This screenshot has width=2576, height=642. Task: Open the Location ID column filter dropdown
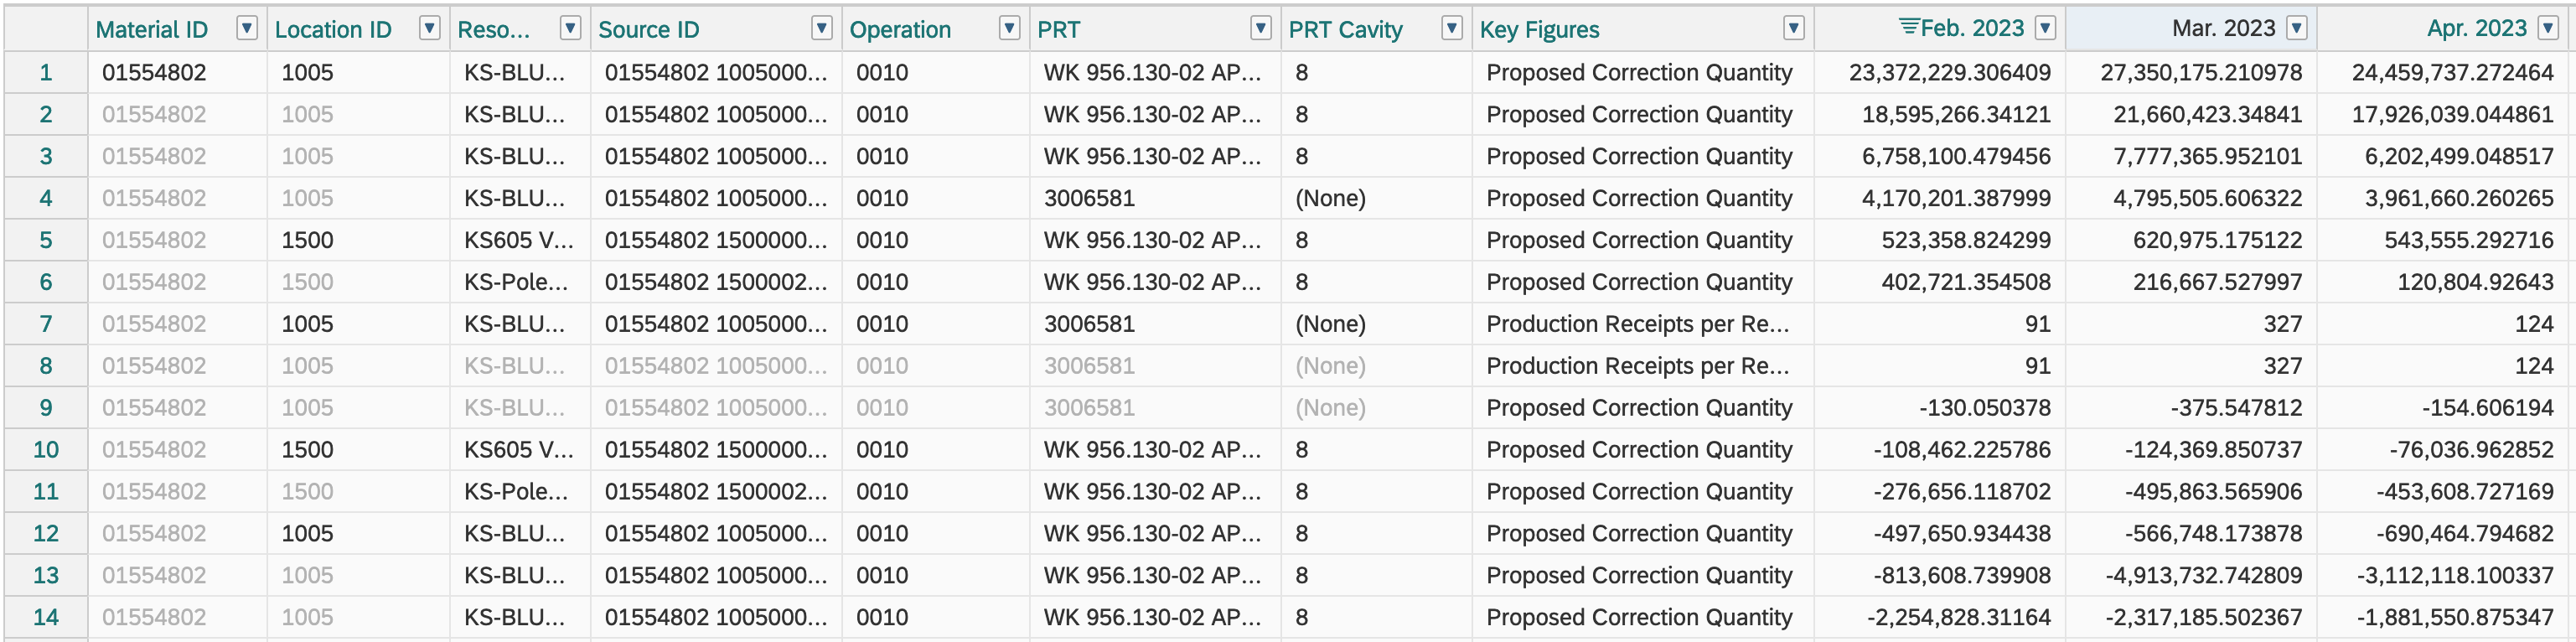point(429,29)
